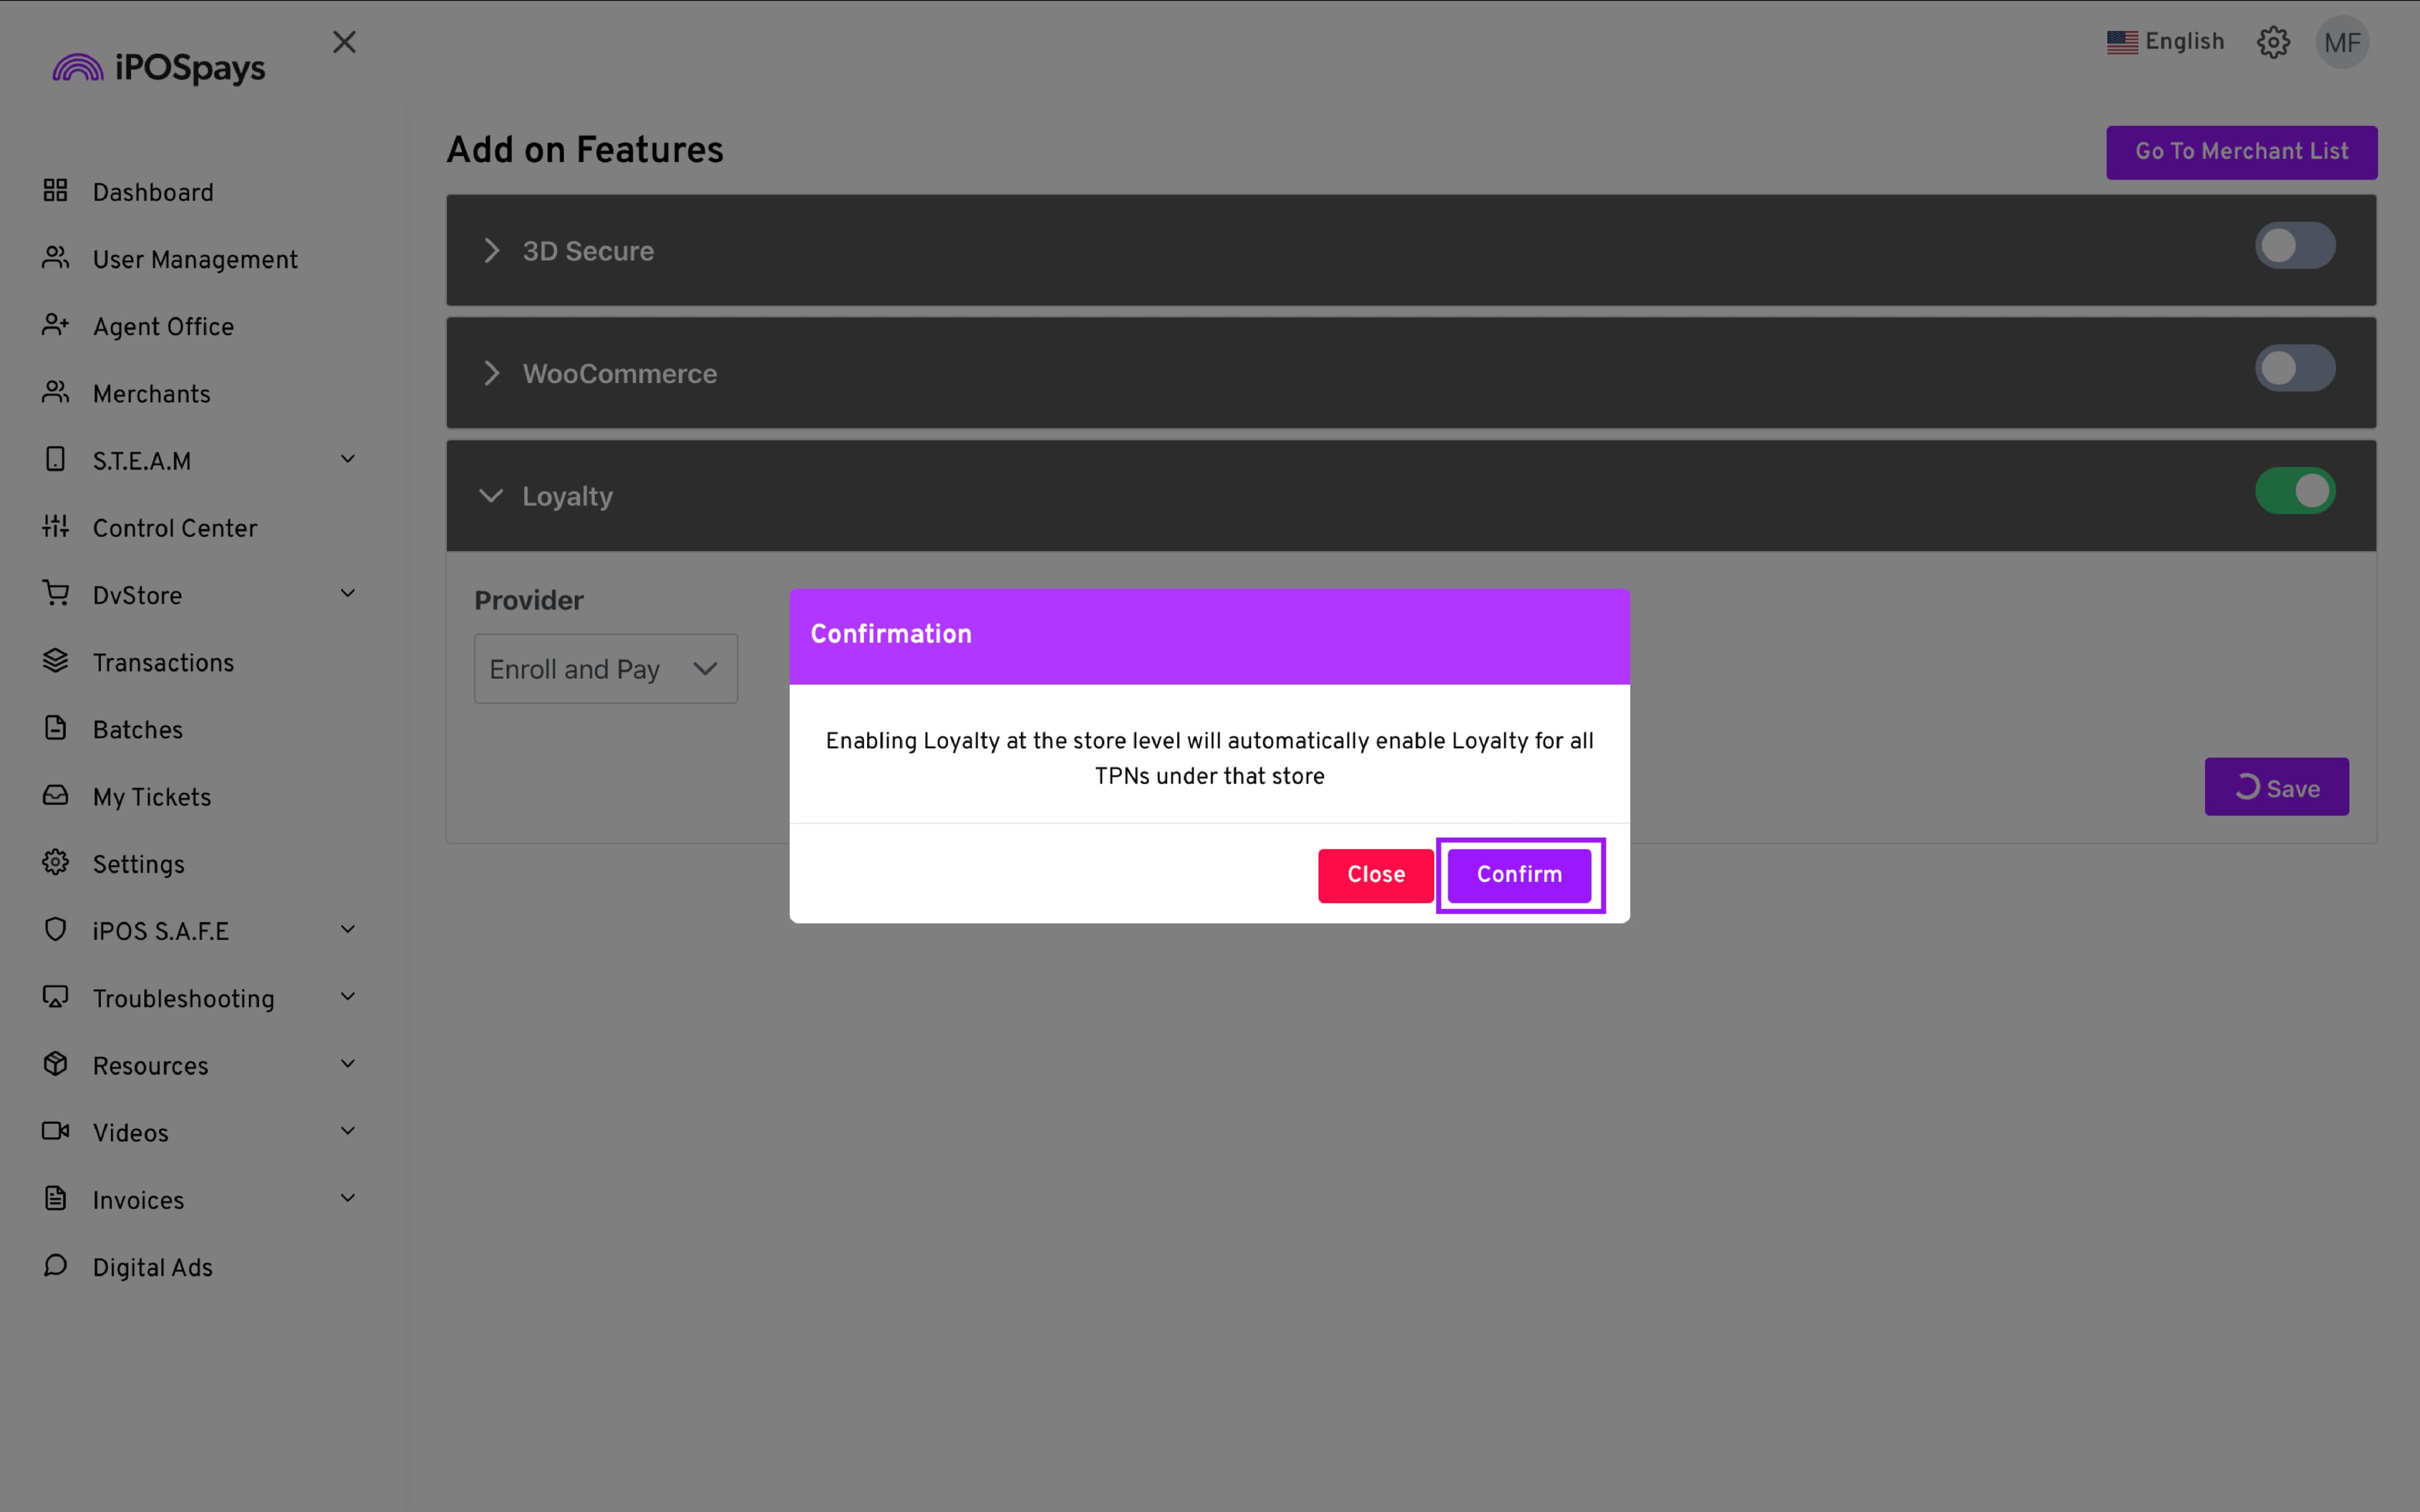Disable the Loyalty toggle switch
Screen dimensions: 2420x1512
point(2294,491)
